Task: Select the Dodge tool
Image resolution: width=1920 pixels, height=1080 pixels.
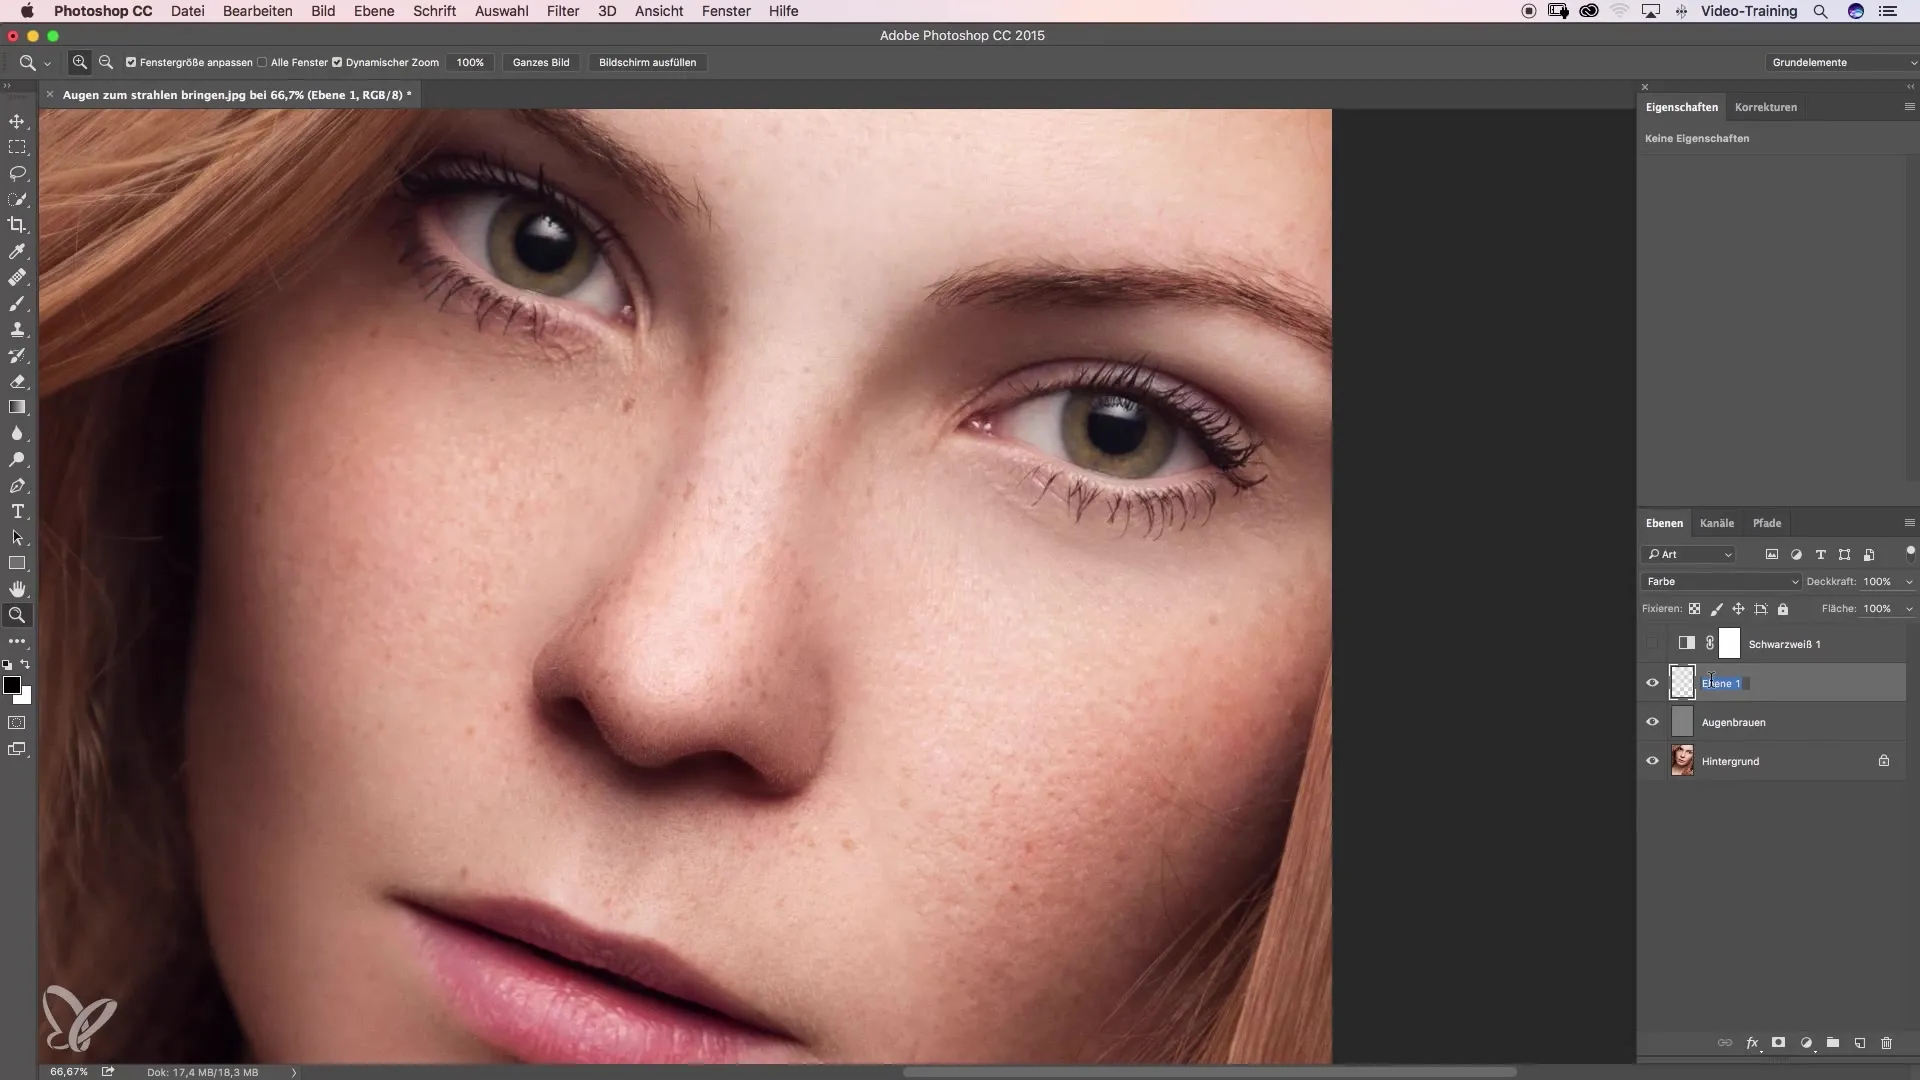Action: [17, 459]
